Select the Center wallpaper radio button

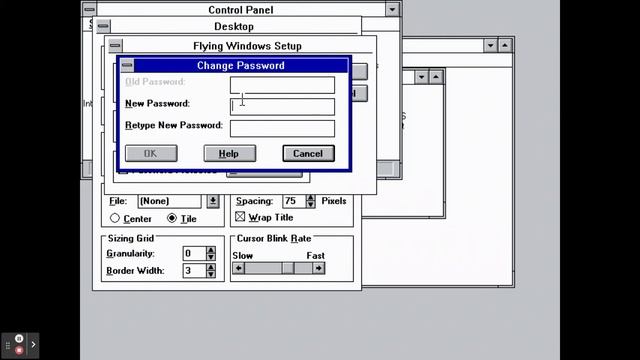[x=115, y=218]
